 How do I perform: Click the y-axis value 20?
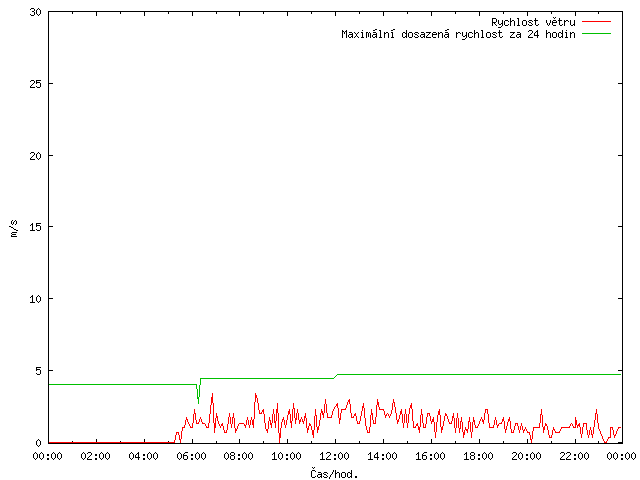coord(36,156)
